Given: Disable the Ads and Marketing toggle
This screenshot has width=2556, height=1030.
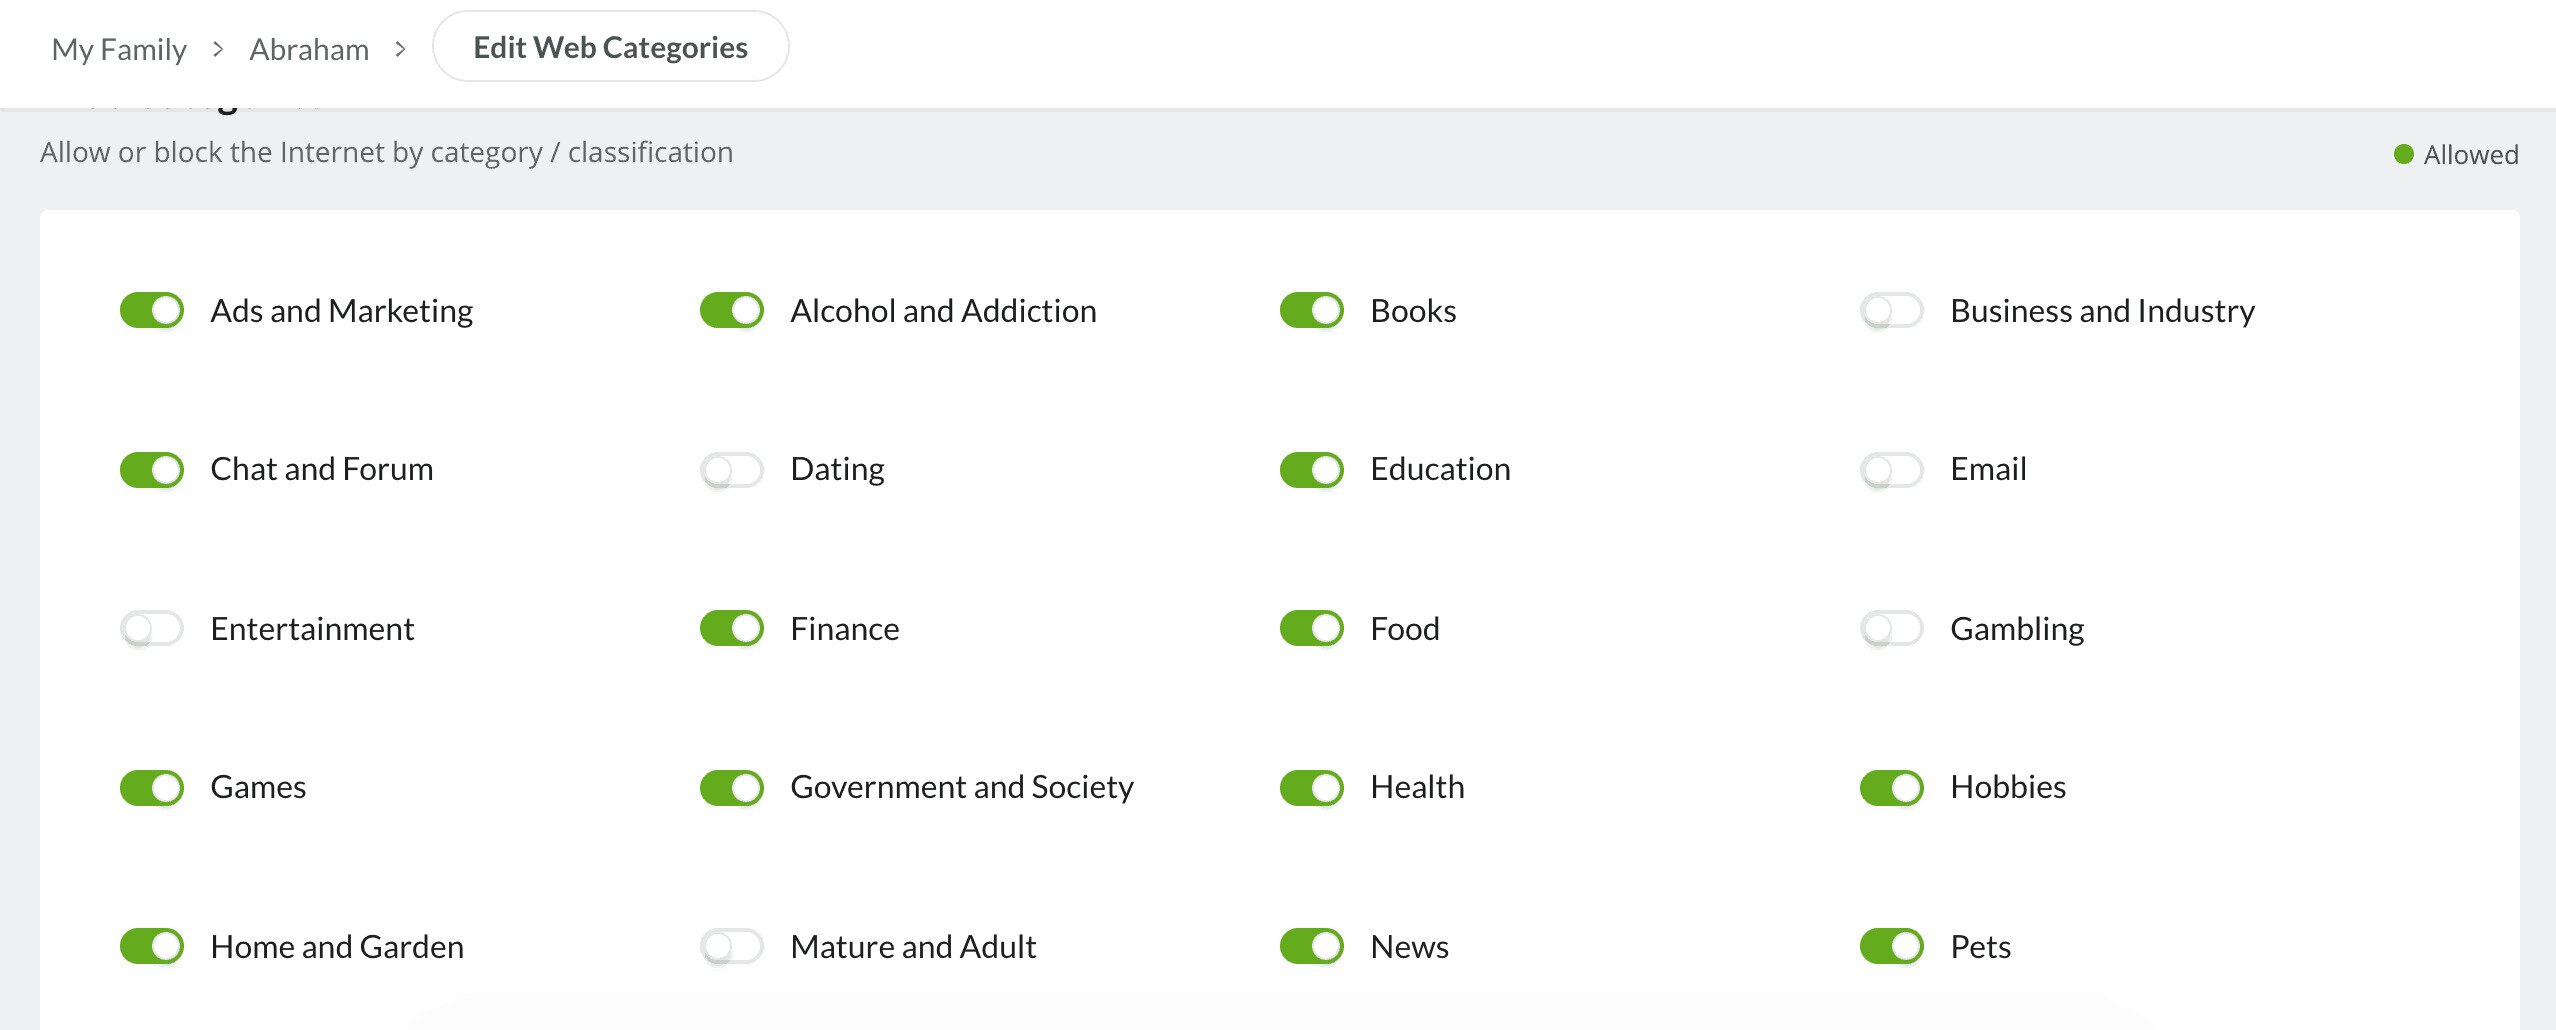Looking at the screenshot, I should click(152, 310).
